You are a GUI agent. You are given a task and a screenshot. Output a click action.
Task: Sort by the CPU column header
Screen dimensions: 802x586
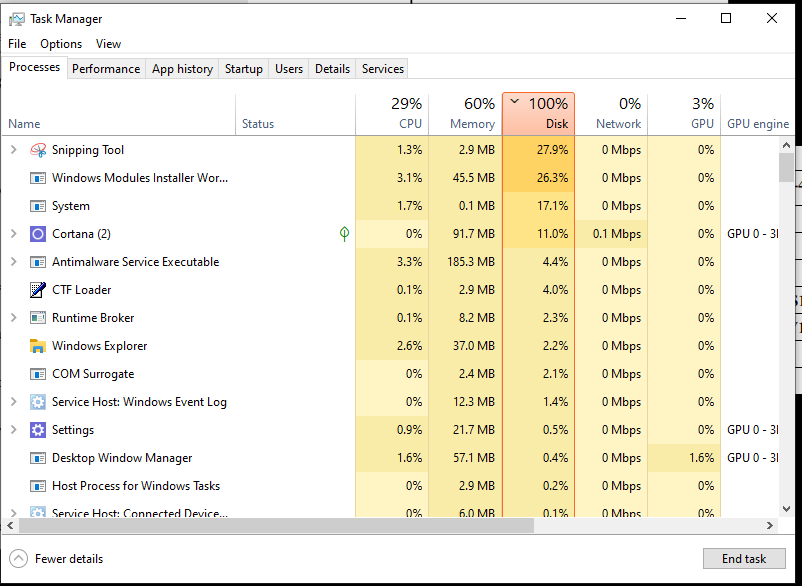392,115
